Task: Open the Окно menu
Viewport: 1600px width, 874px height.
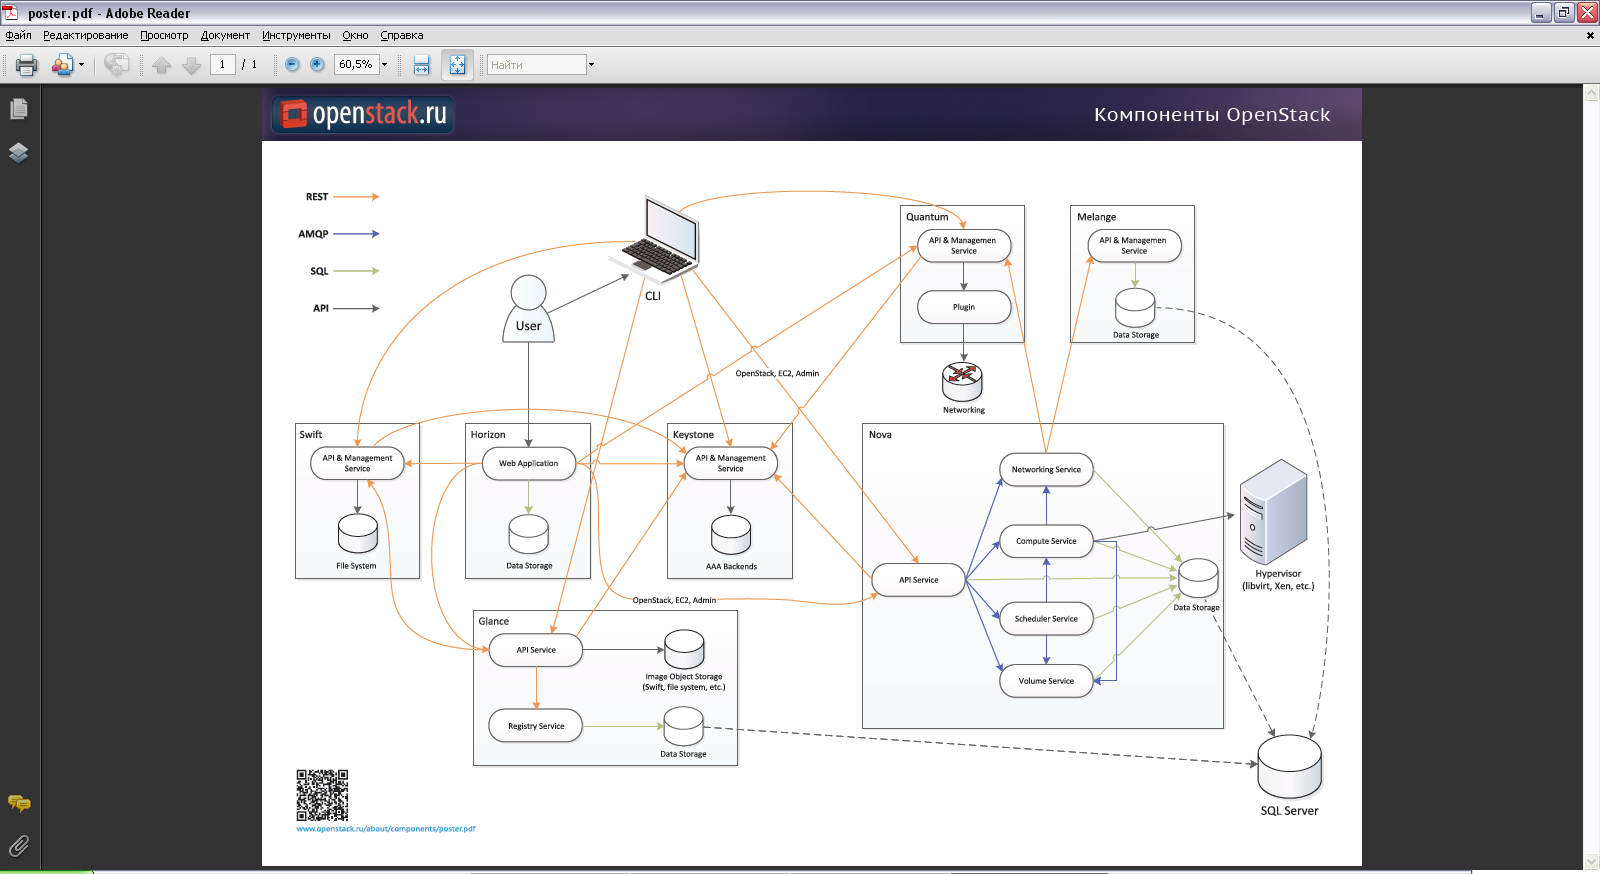Action: pyautogui.click(x=355, y=35)
